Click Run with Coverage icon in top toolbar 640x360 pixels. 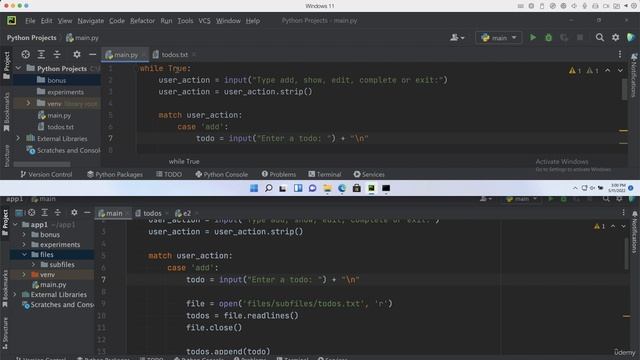point(564,38)
